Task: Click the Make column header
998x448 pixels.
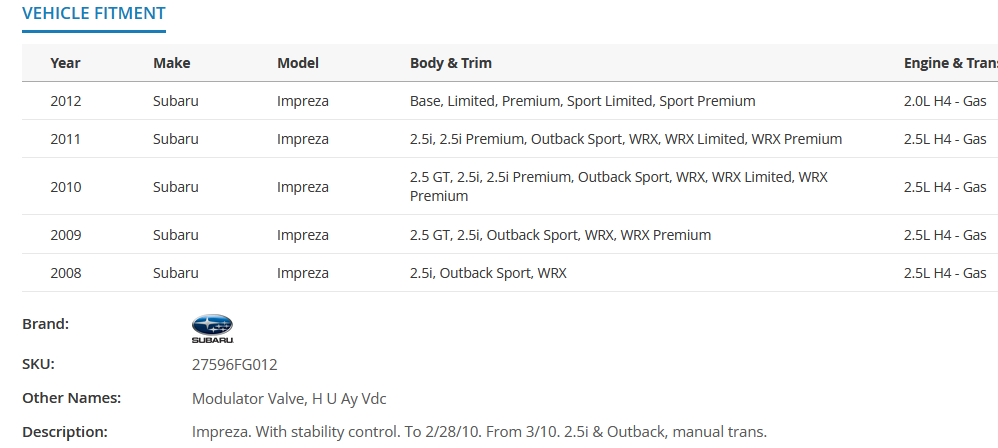Action: click(x=172, y=63)
